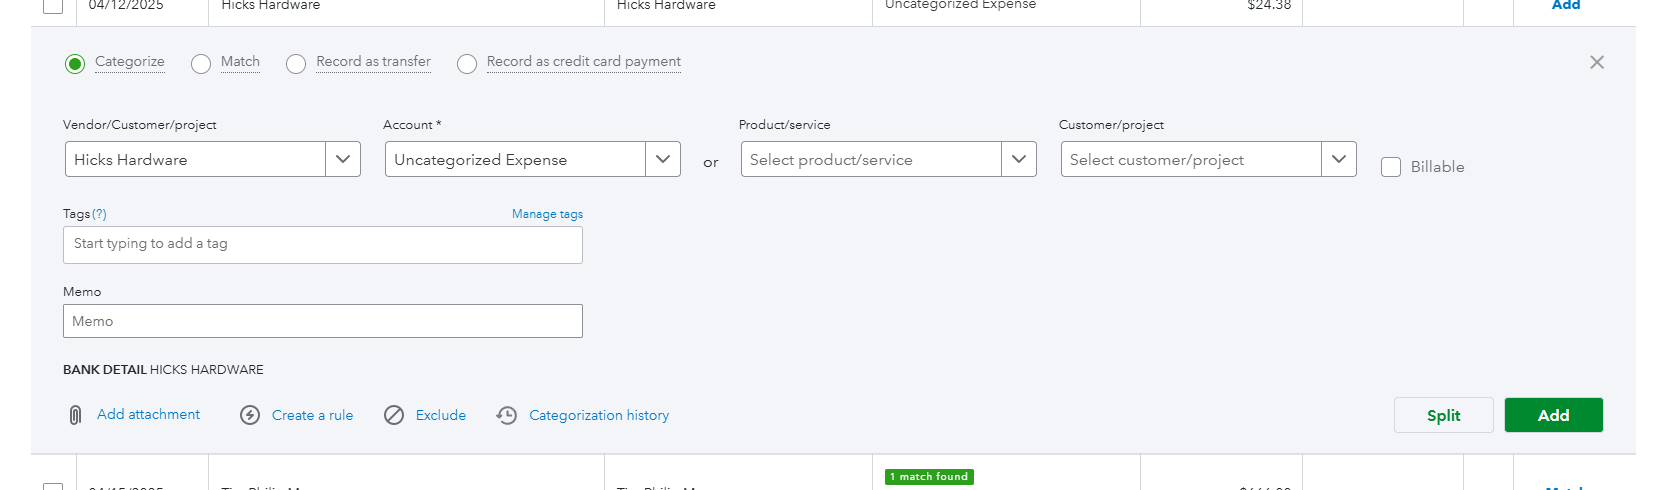Select the Match radio option

201,64
